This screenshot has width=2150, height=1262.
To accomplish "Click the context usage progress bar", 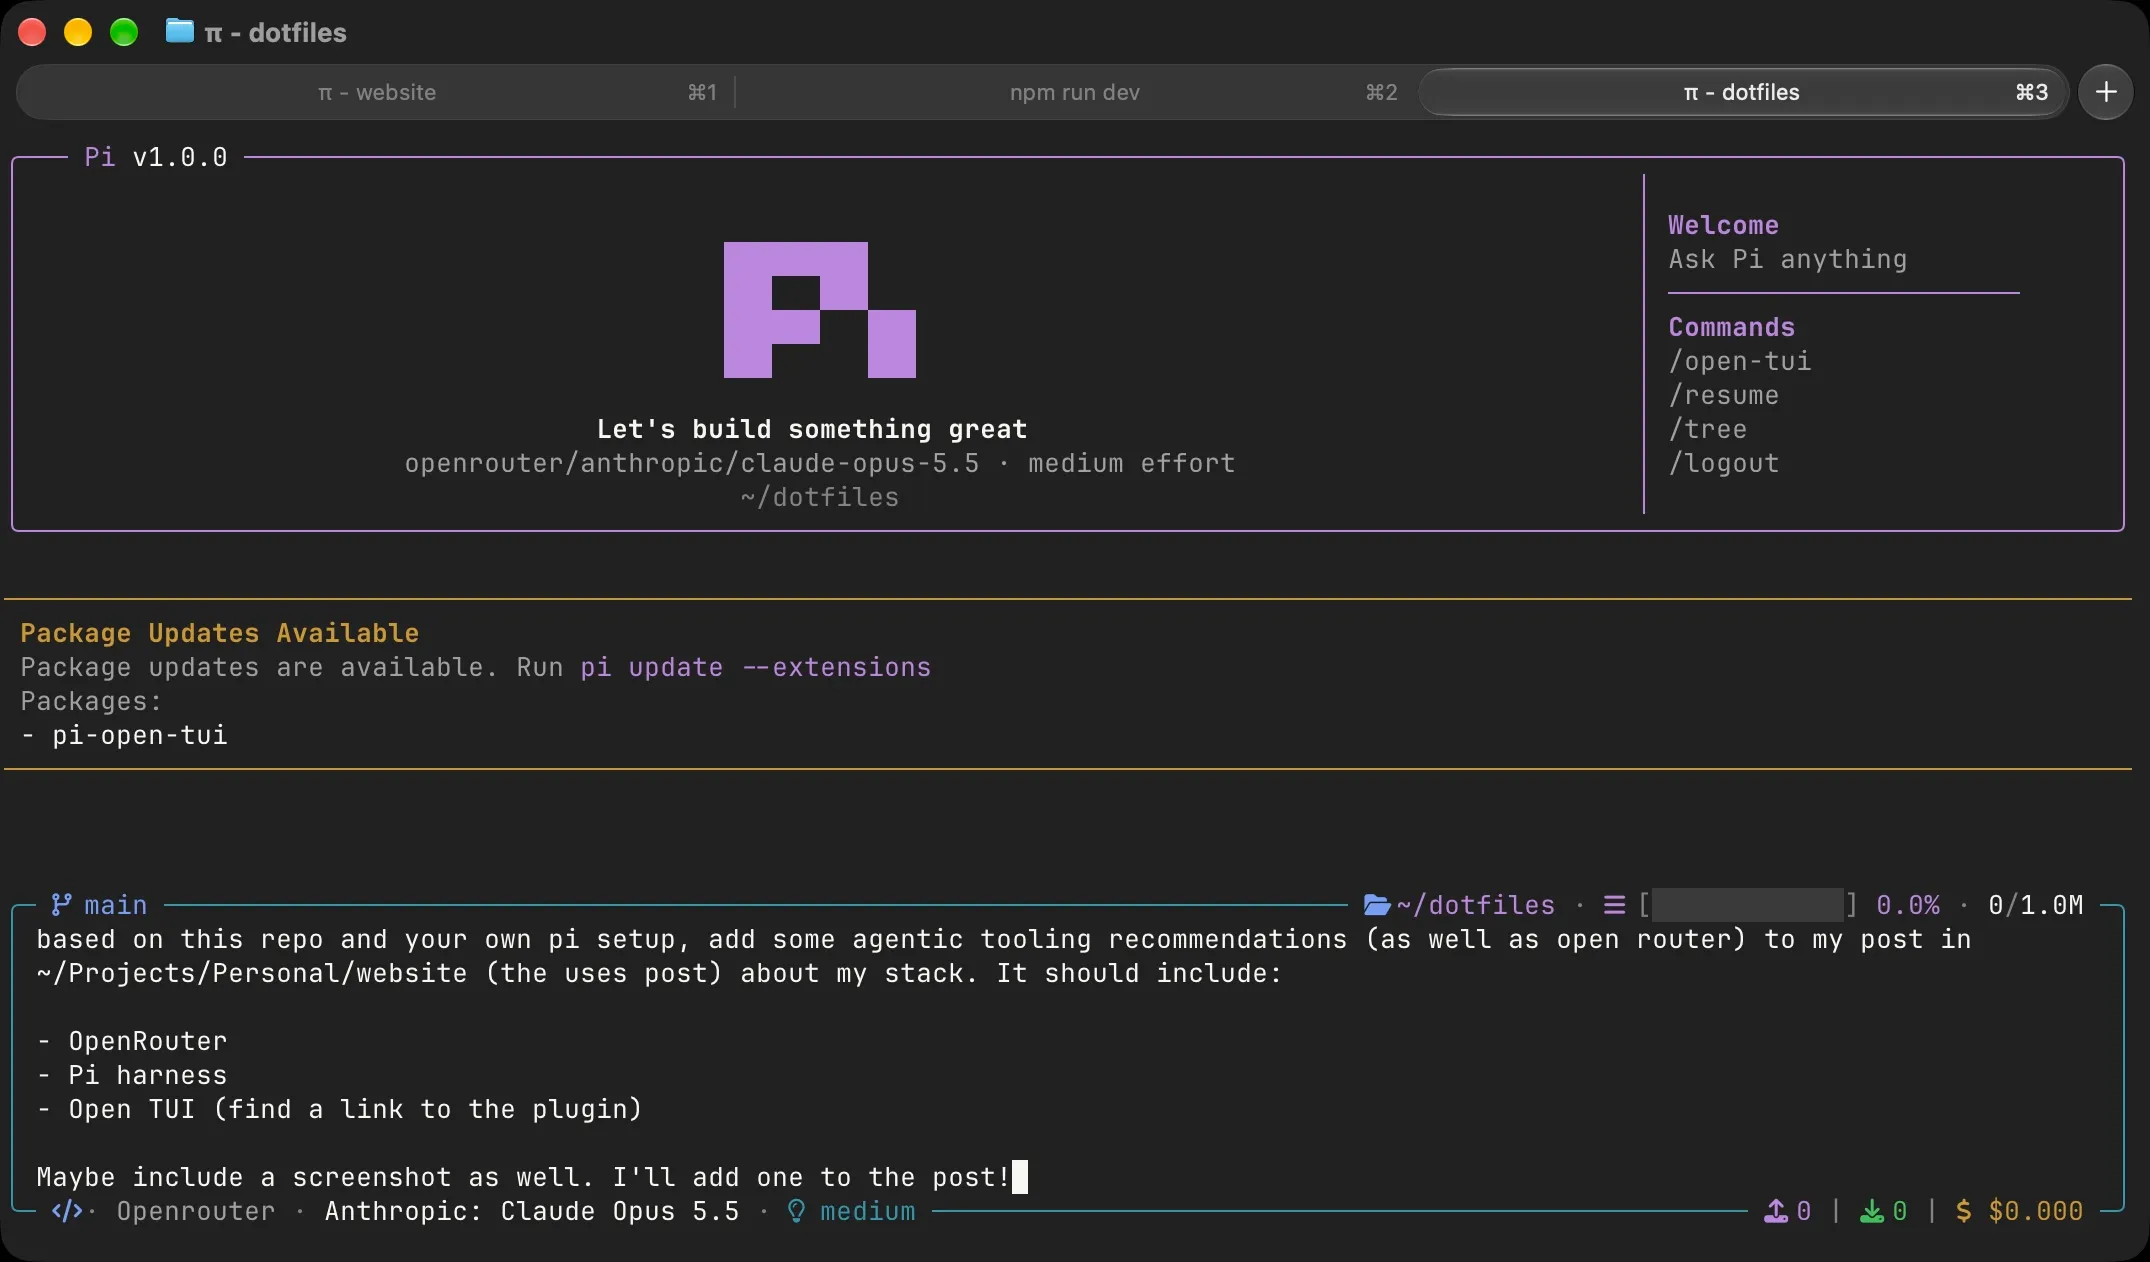I will pos(1747,905).
